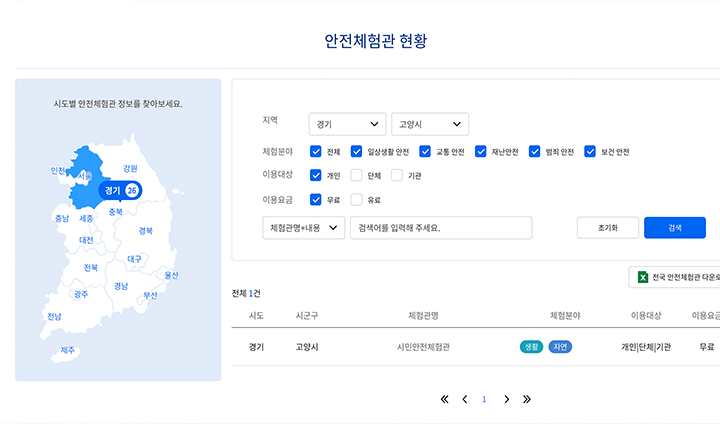Select 강원 on the map

pyautogui.click(x=130, y=169)
